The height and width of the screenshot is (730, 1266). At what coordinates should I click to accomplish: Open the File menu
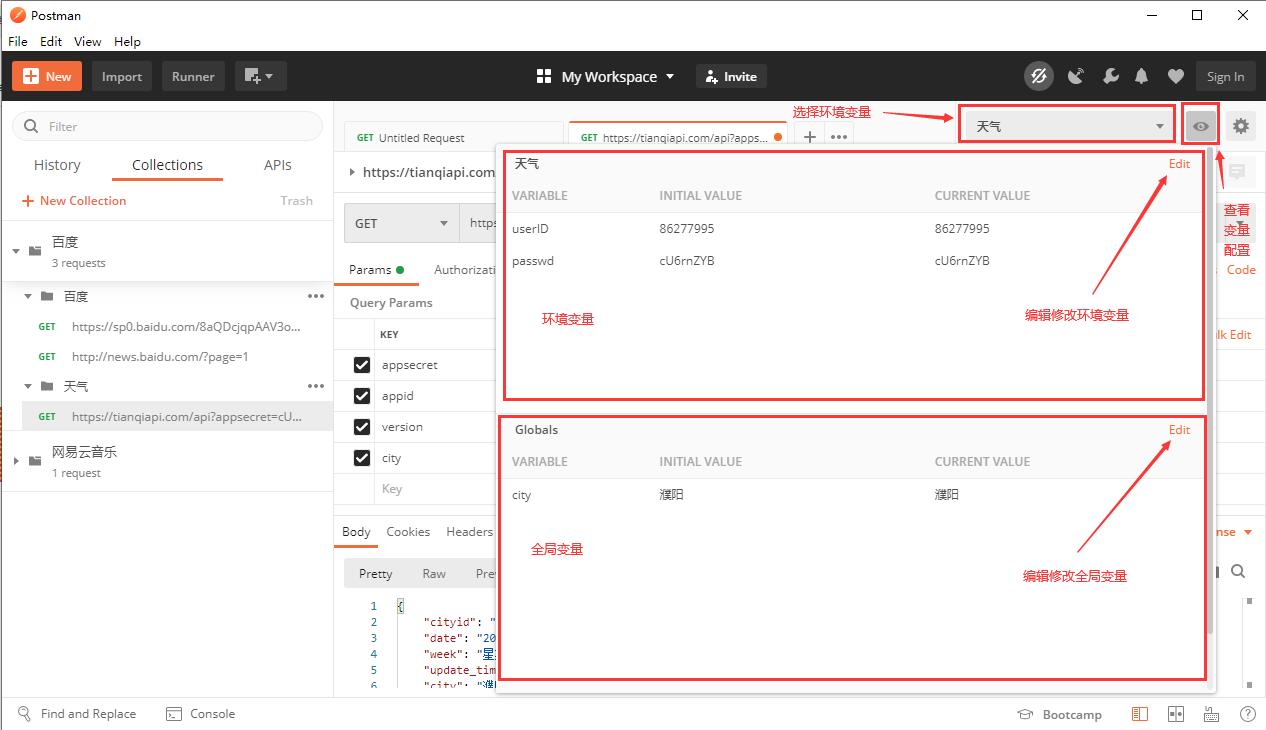pyautogui.click(x=18, y=41)
